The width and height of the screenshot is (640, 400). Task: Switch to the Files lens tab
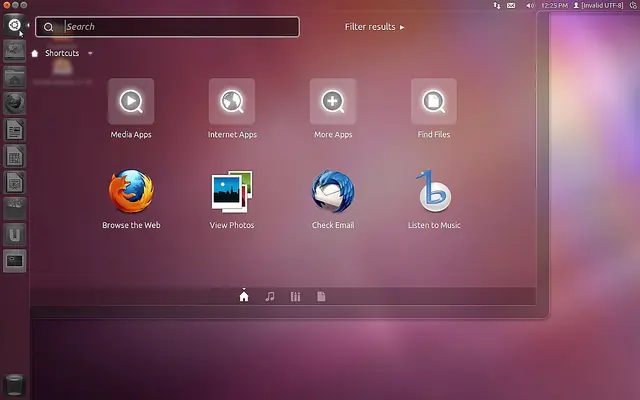[x=321, y=296]
